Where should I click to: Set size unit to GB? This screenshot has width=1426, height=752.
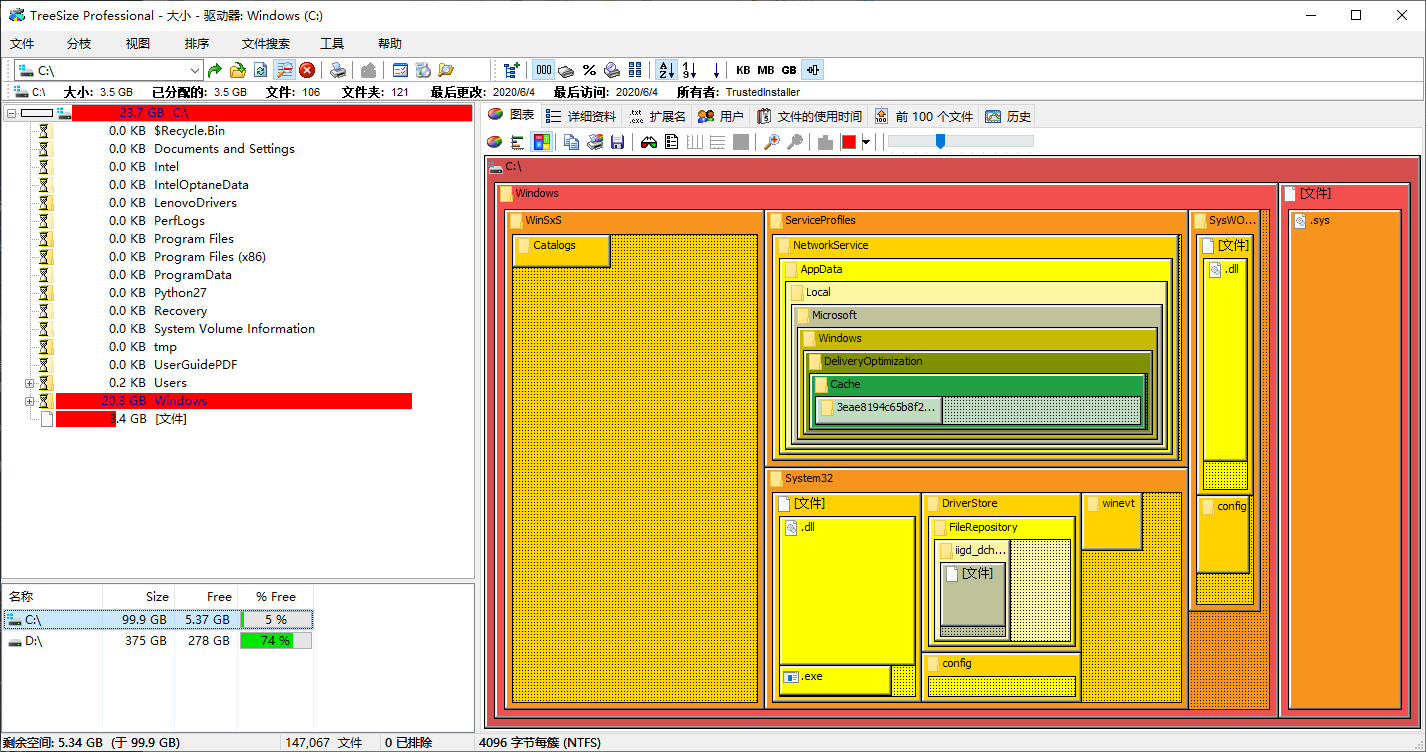click(x=789, y=70)
